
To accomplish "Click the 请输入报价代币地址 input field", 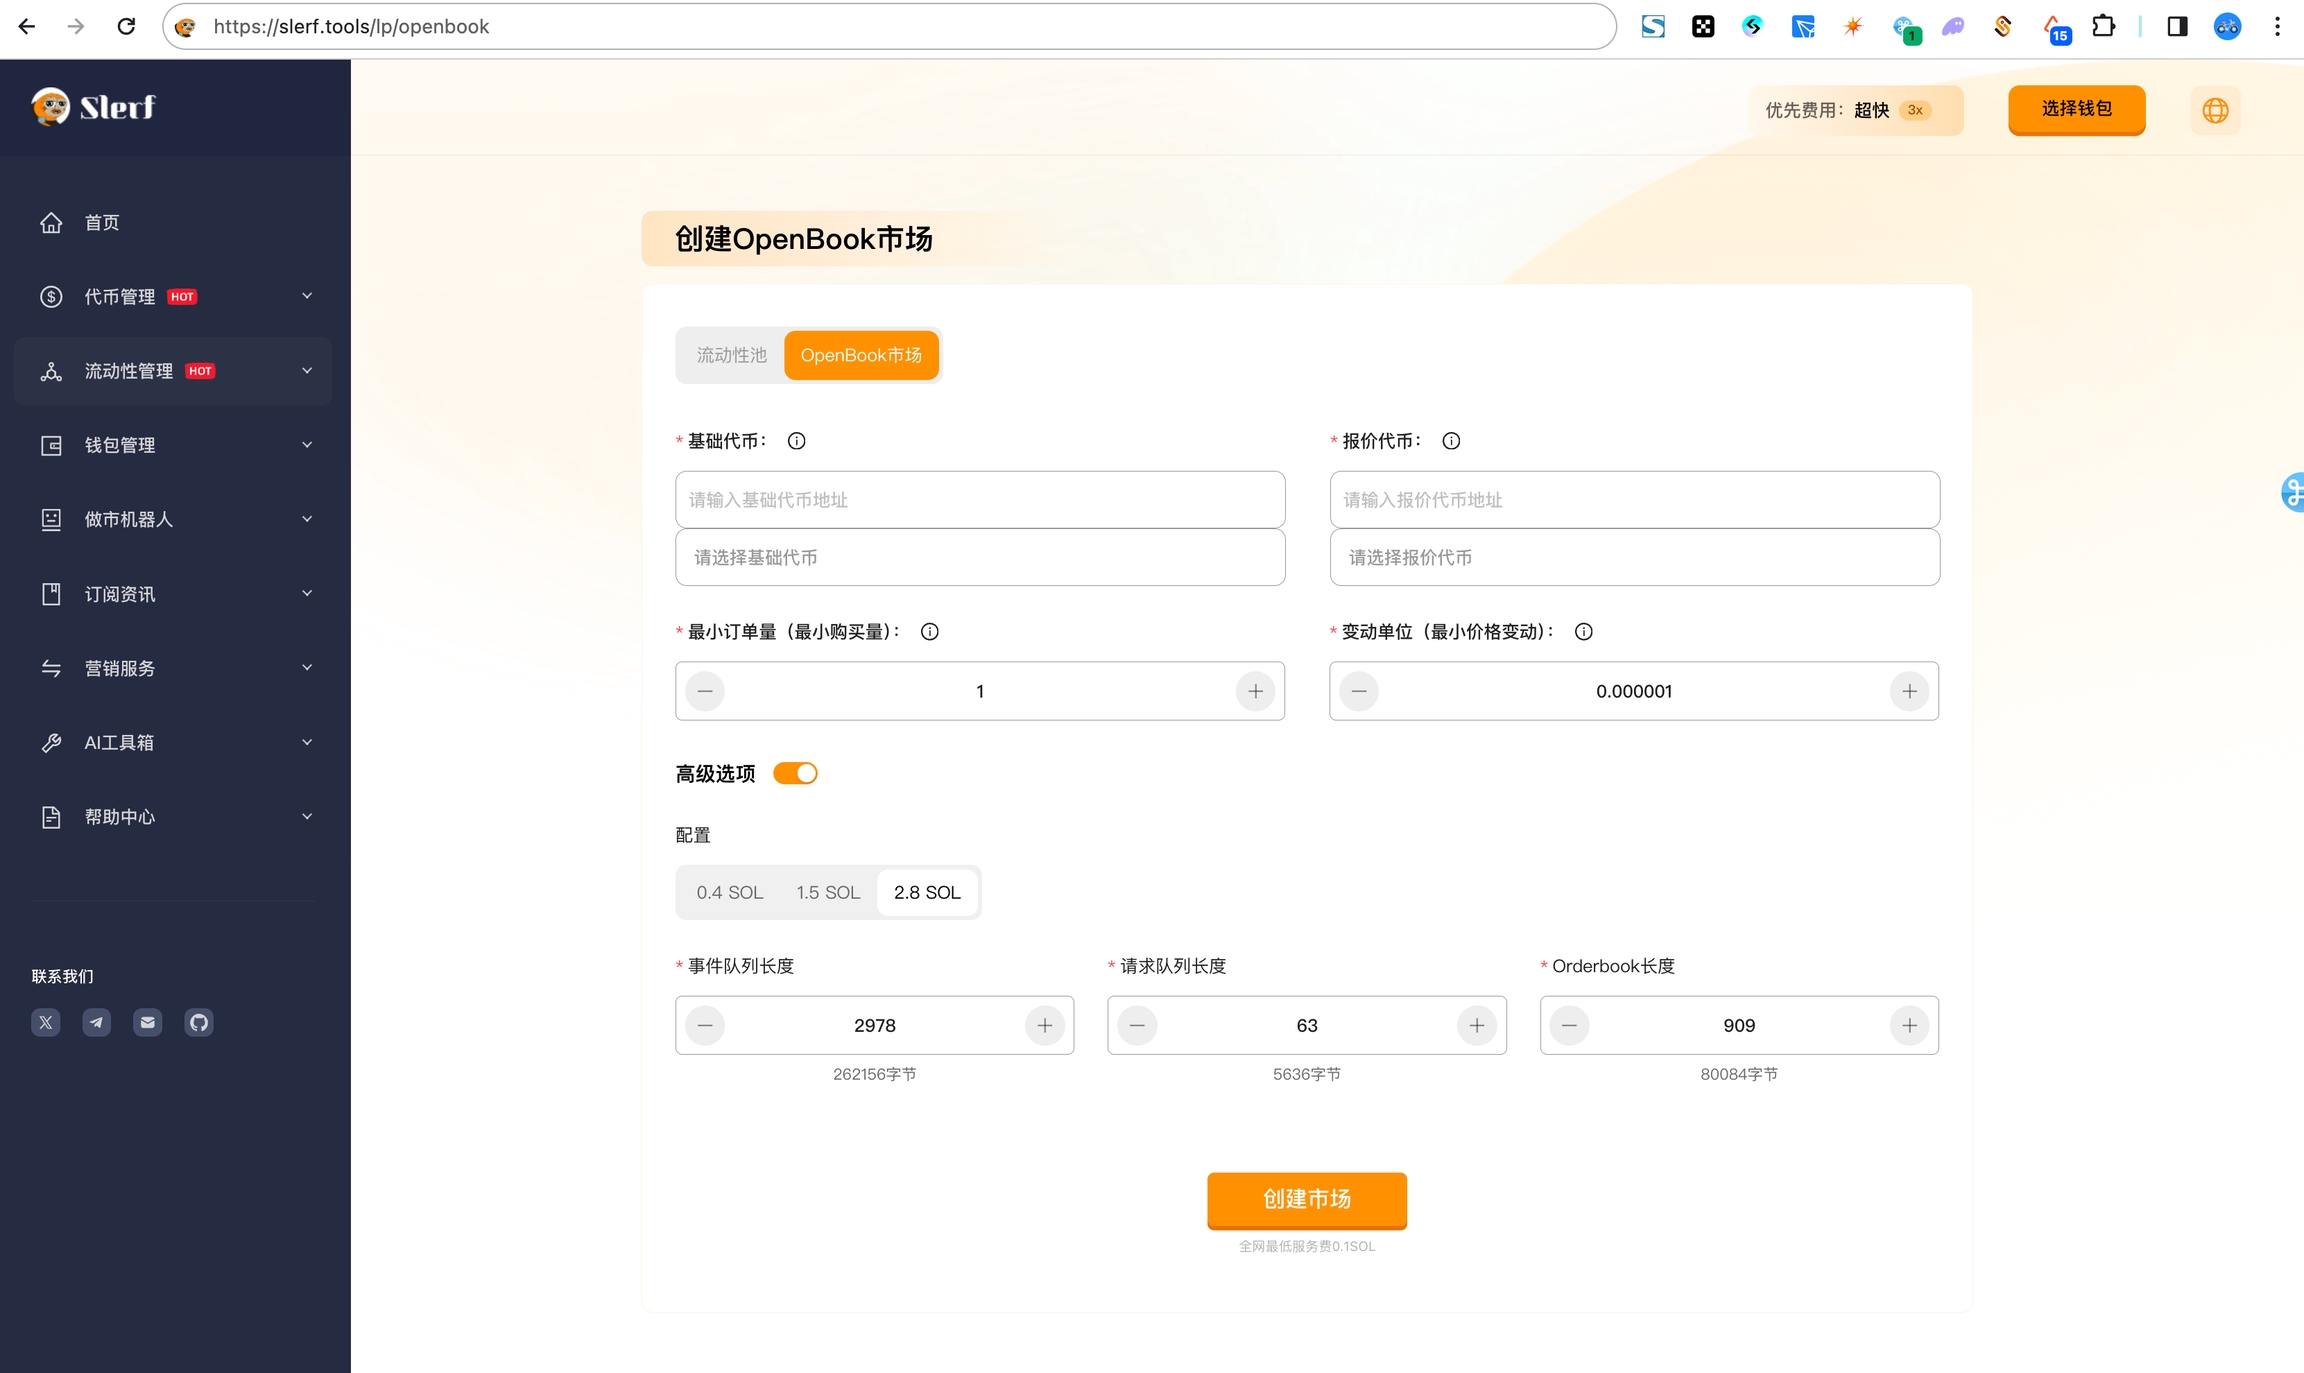I will (1634, 500).
